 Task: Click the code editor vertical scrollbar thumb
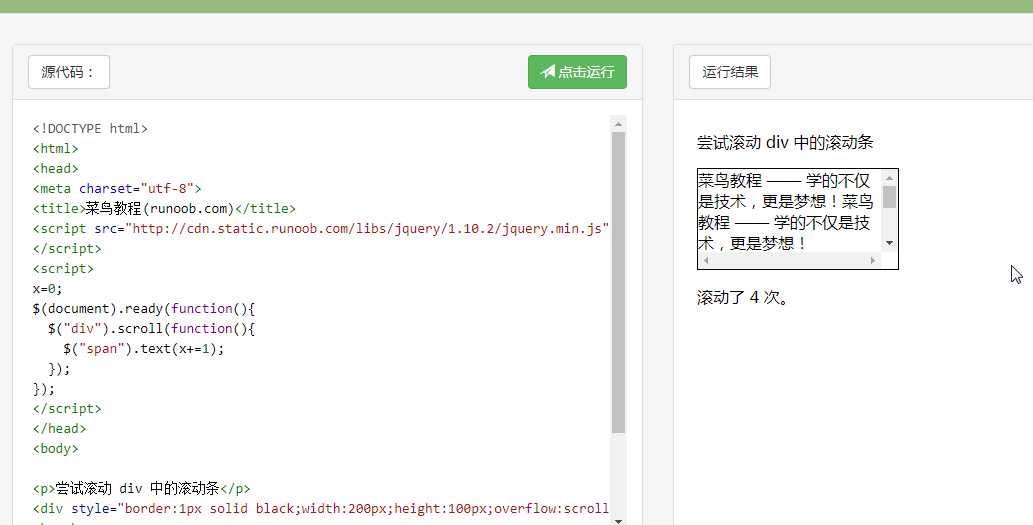tap(618, 282)
